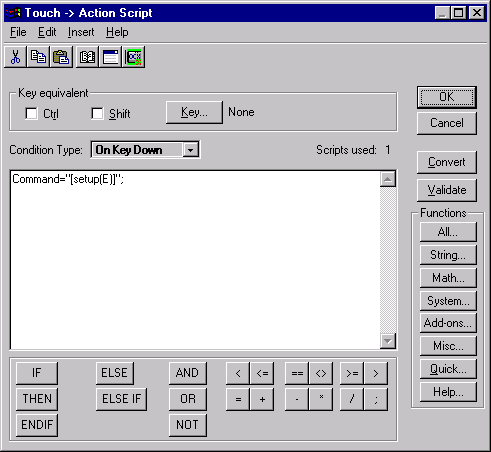The height and width of the screenshot is (452, 491).
Task: Insert the not-equal operator button
Action: tap(321, 373)
